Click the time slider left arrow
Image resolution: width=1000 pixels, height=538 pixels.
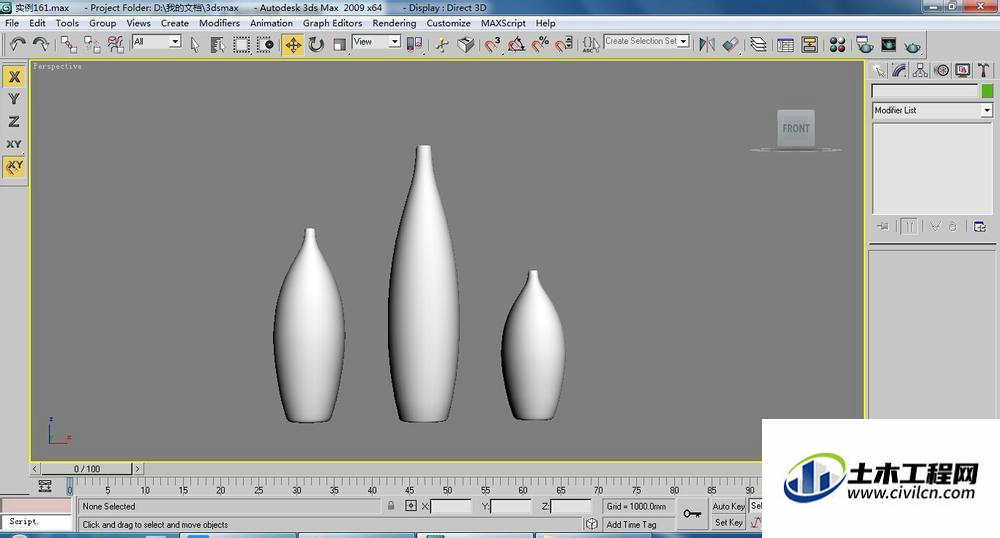[35, 469]
